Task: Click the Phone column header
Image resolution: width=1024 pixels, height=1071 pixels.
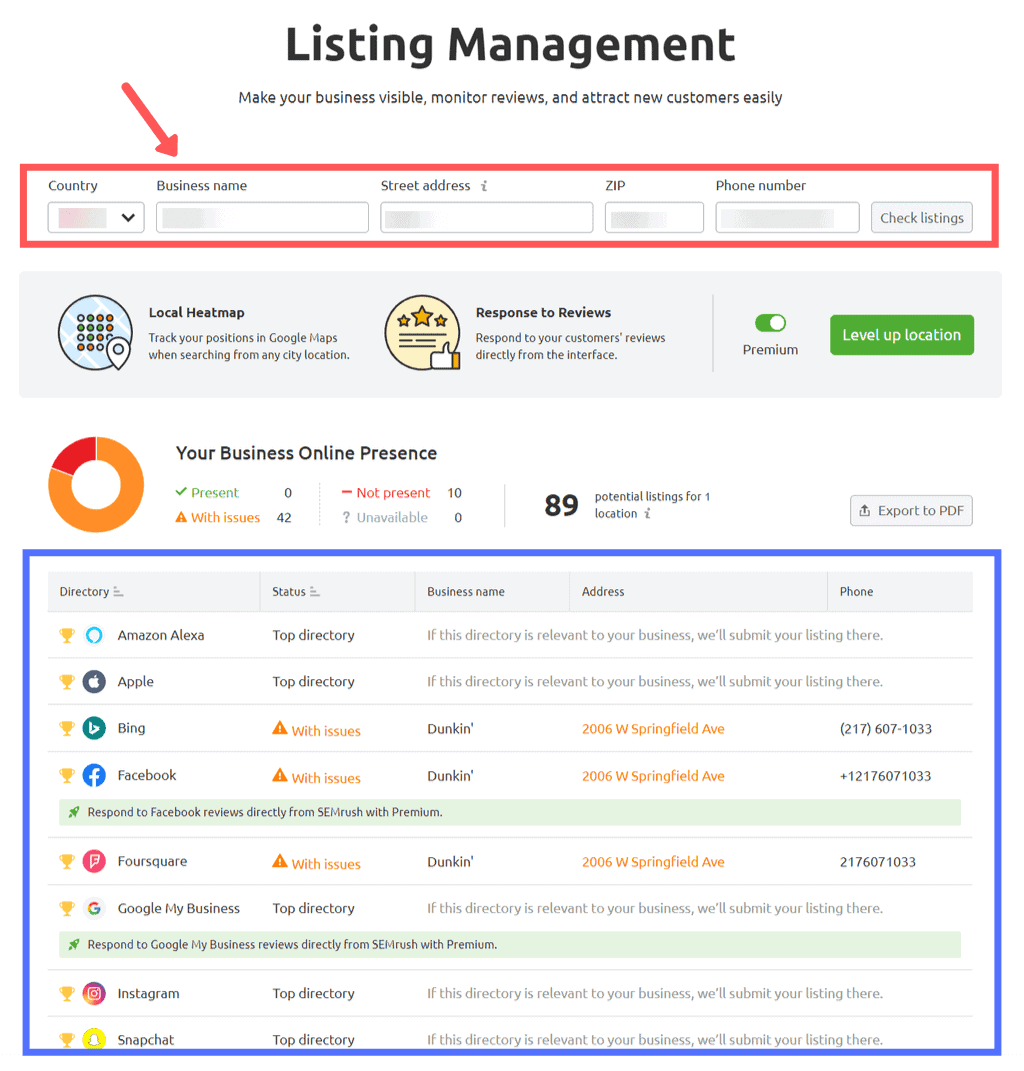Action: pos(857,592)
